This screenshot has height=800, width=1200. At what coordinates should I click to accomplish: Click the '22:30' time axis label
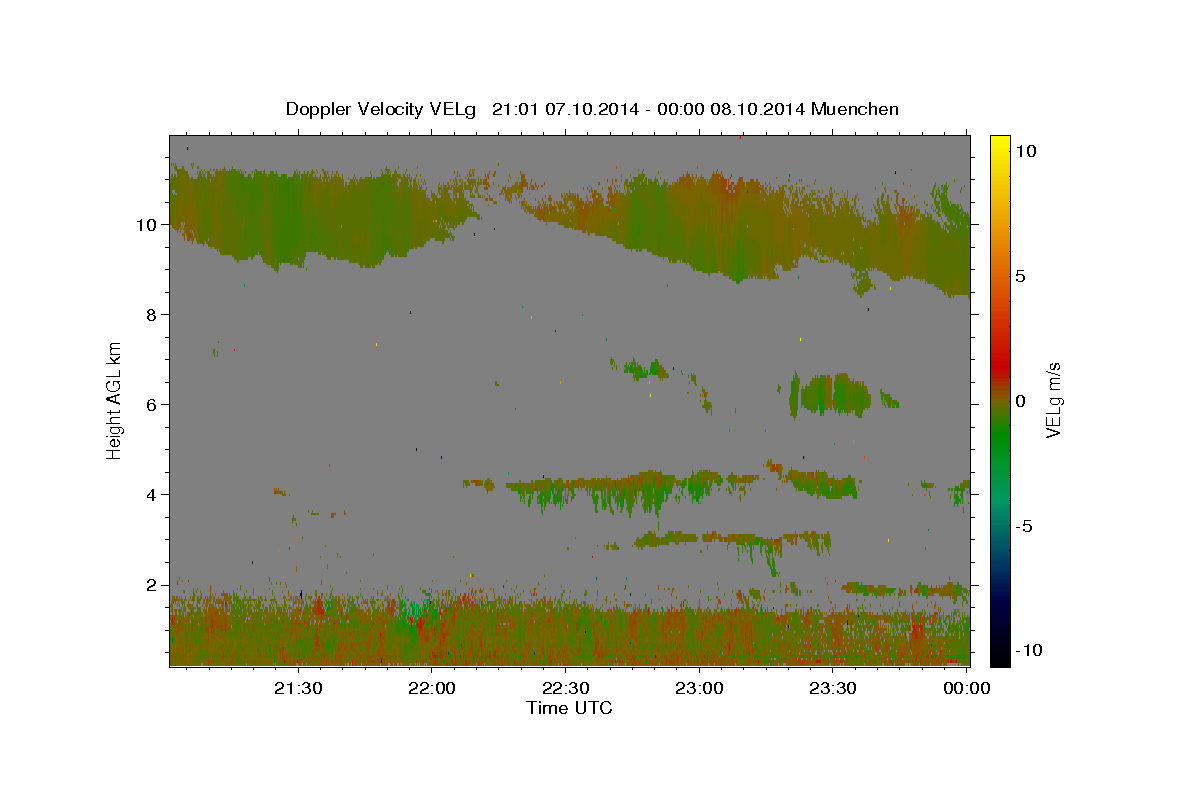(x=566, y=688)
